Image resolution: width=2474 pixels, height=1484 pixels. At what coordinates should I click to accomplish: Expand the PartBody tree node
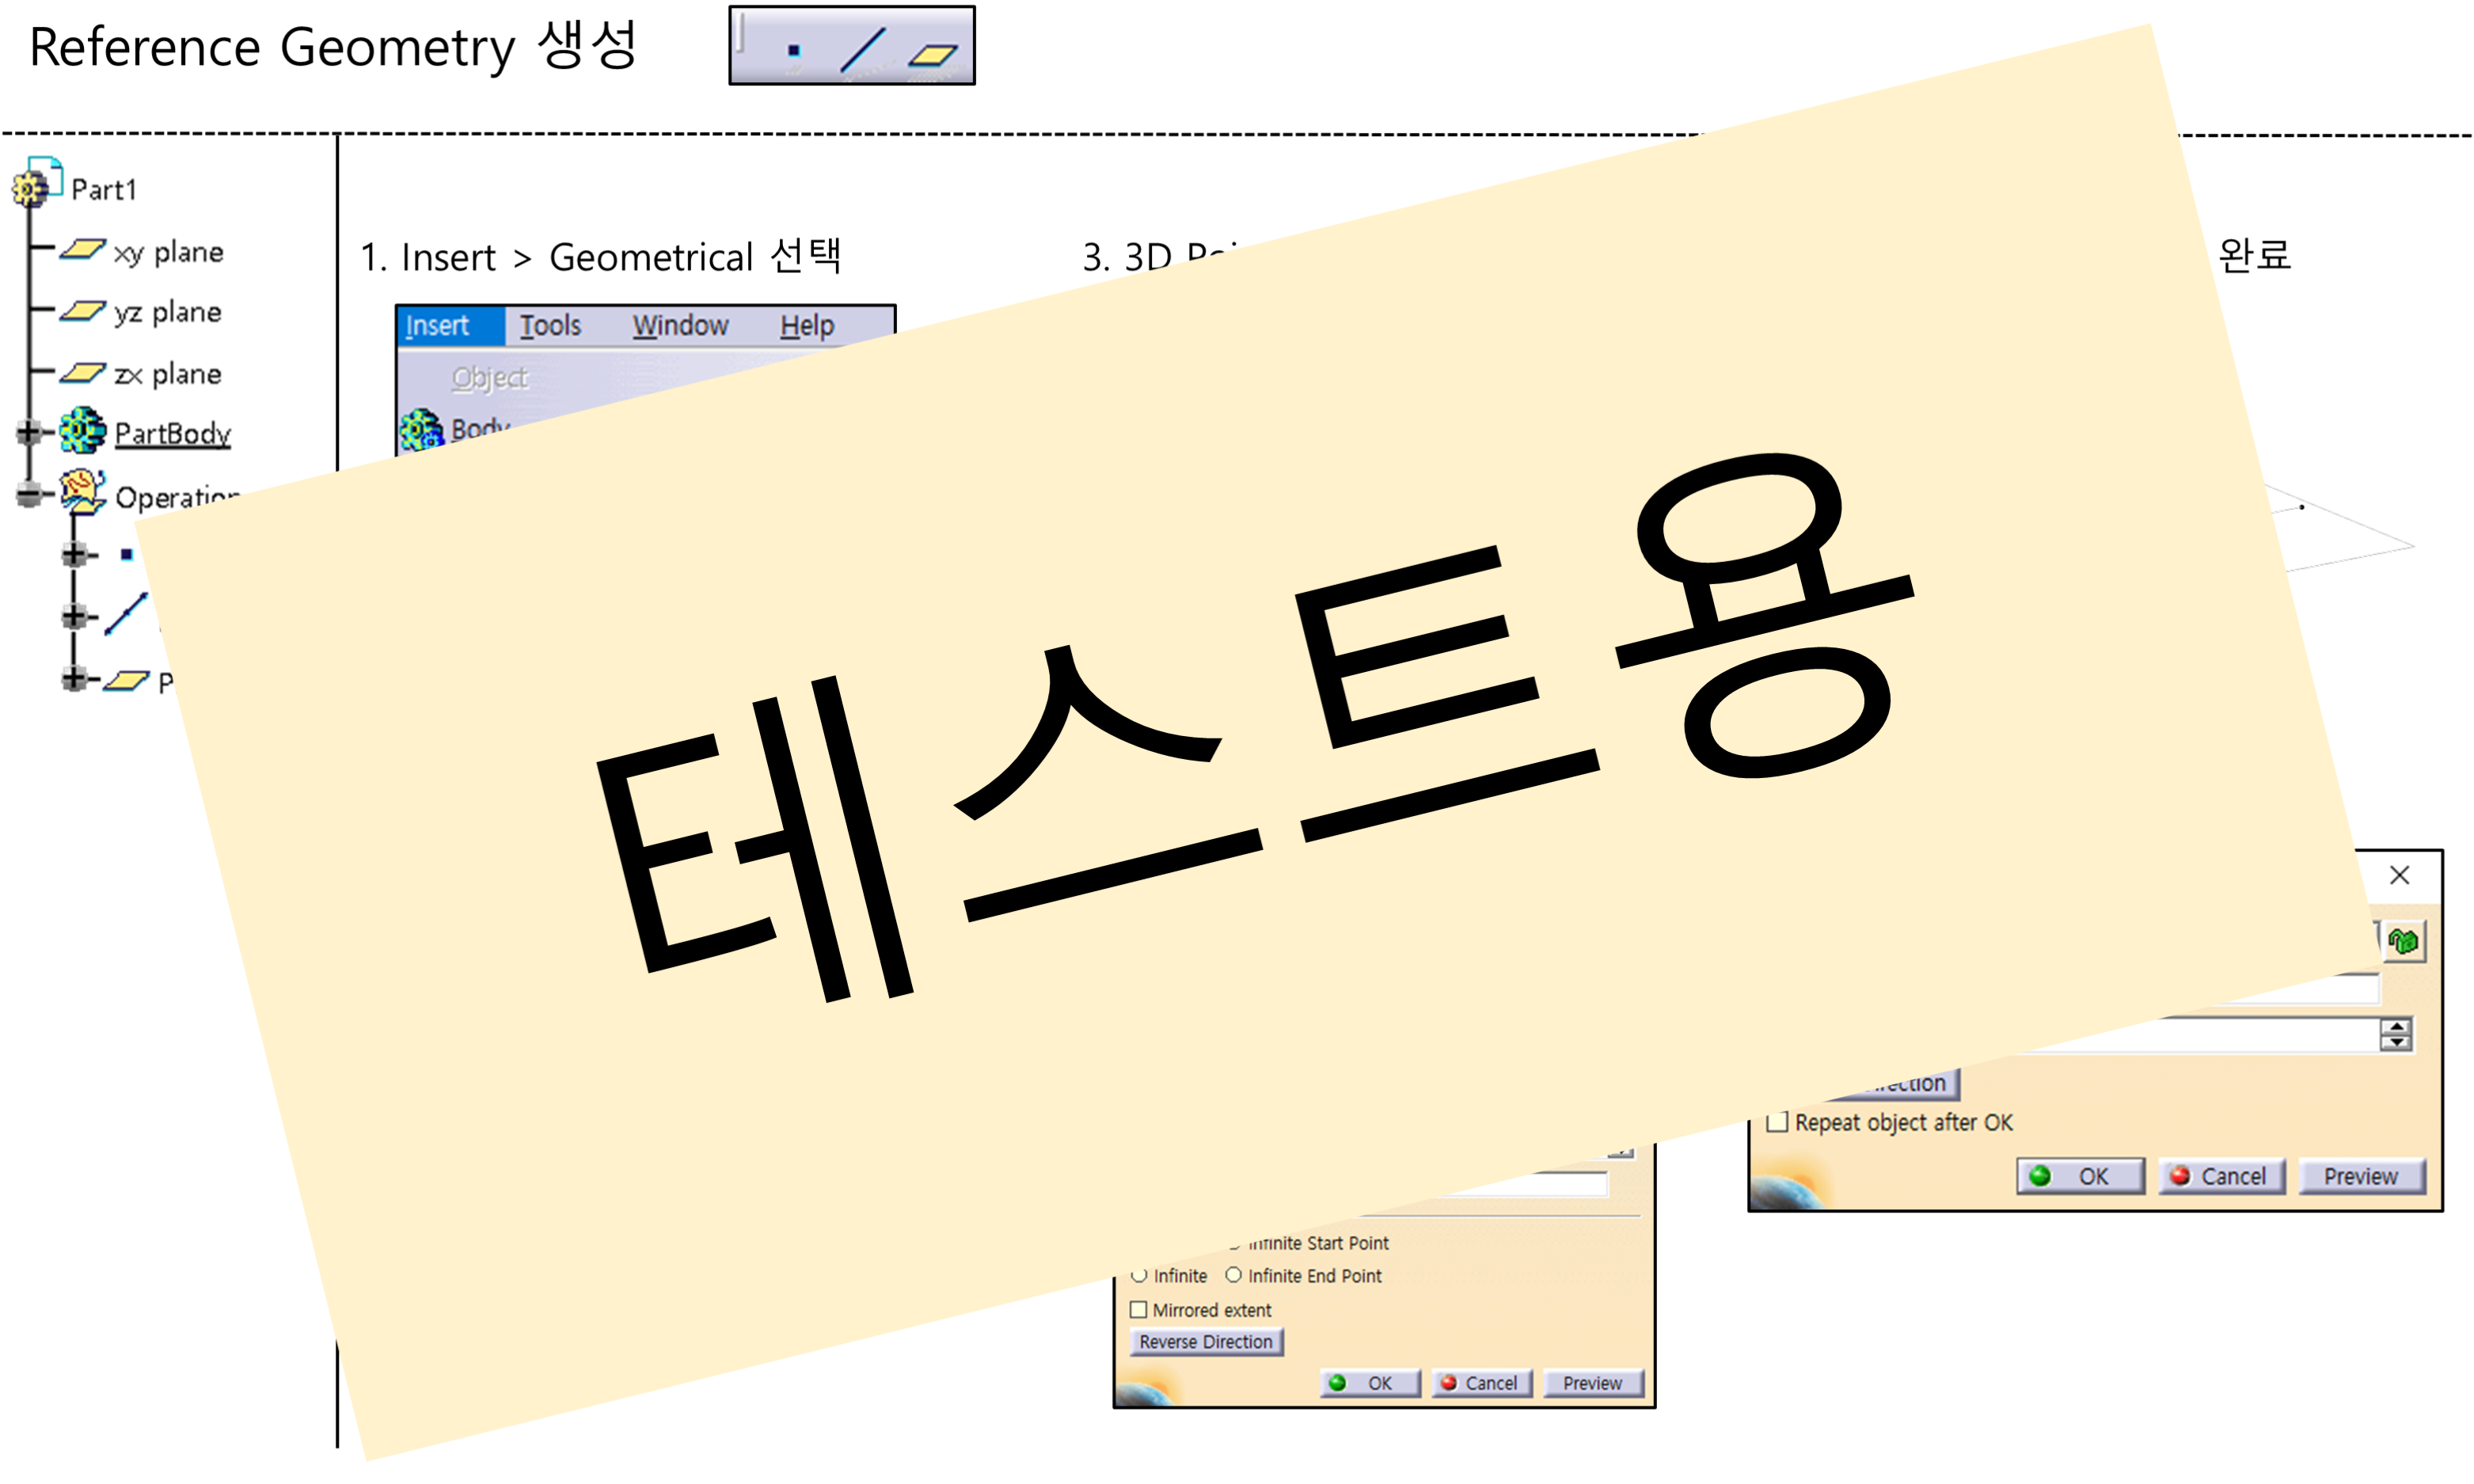(x=29, y=432)
